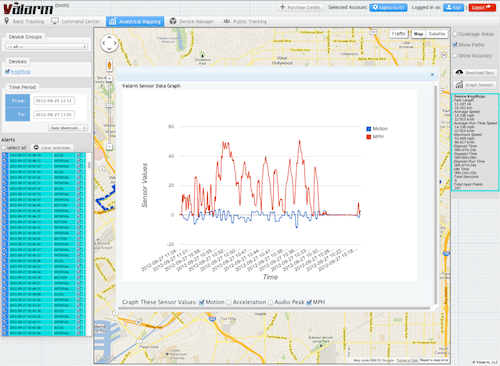The height and width of the screenshot is (366, 500).
Task: Switch to Satellite view
Action: (x=437, y=34)
